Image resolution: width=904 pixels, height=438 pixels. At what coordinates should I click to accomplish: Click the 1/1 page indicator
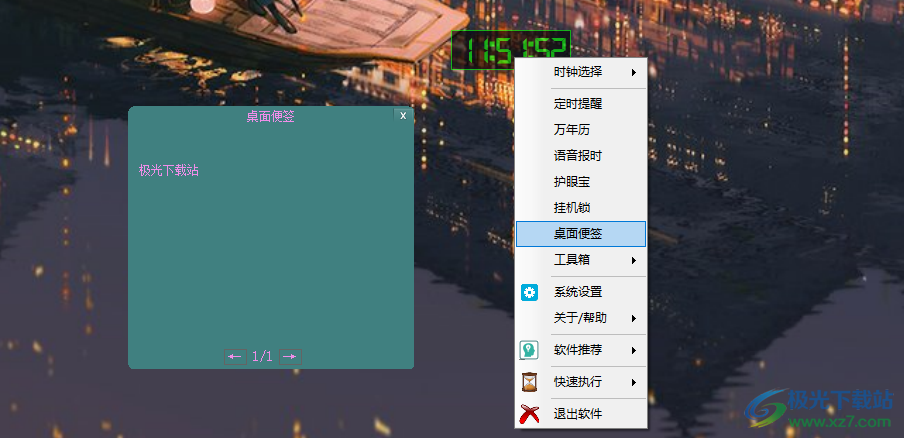pos(262,357)
